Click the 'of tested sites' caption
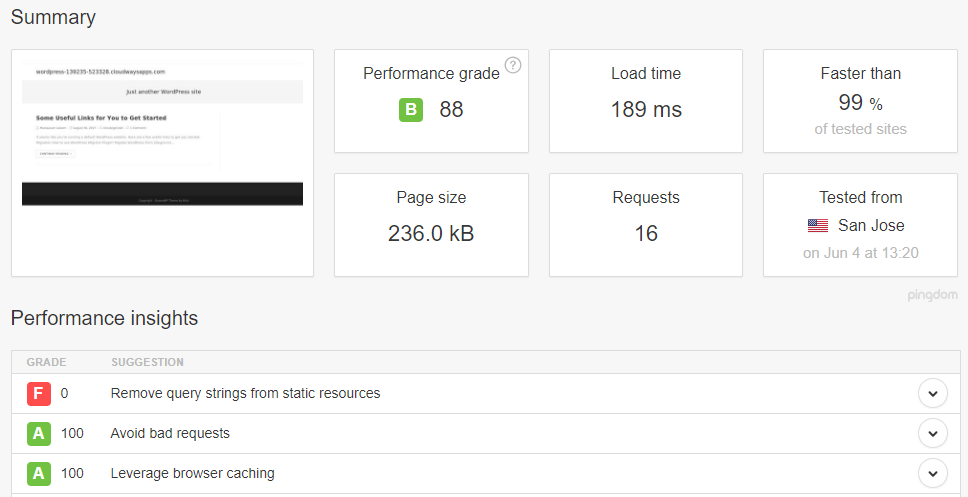The height and width of the screenshot is (497, 968). click(x=861, y=129)
